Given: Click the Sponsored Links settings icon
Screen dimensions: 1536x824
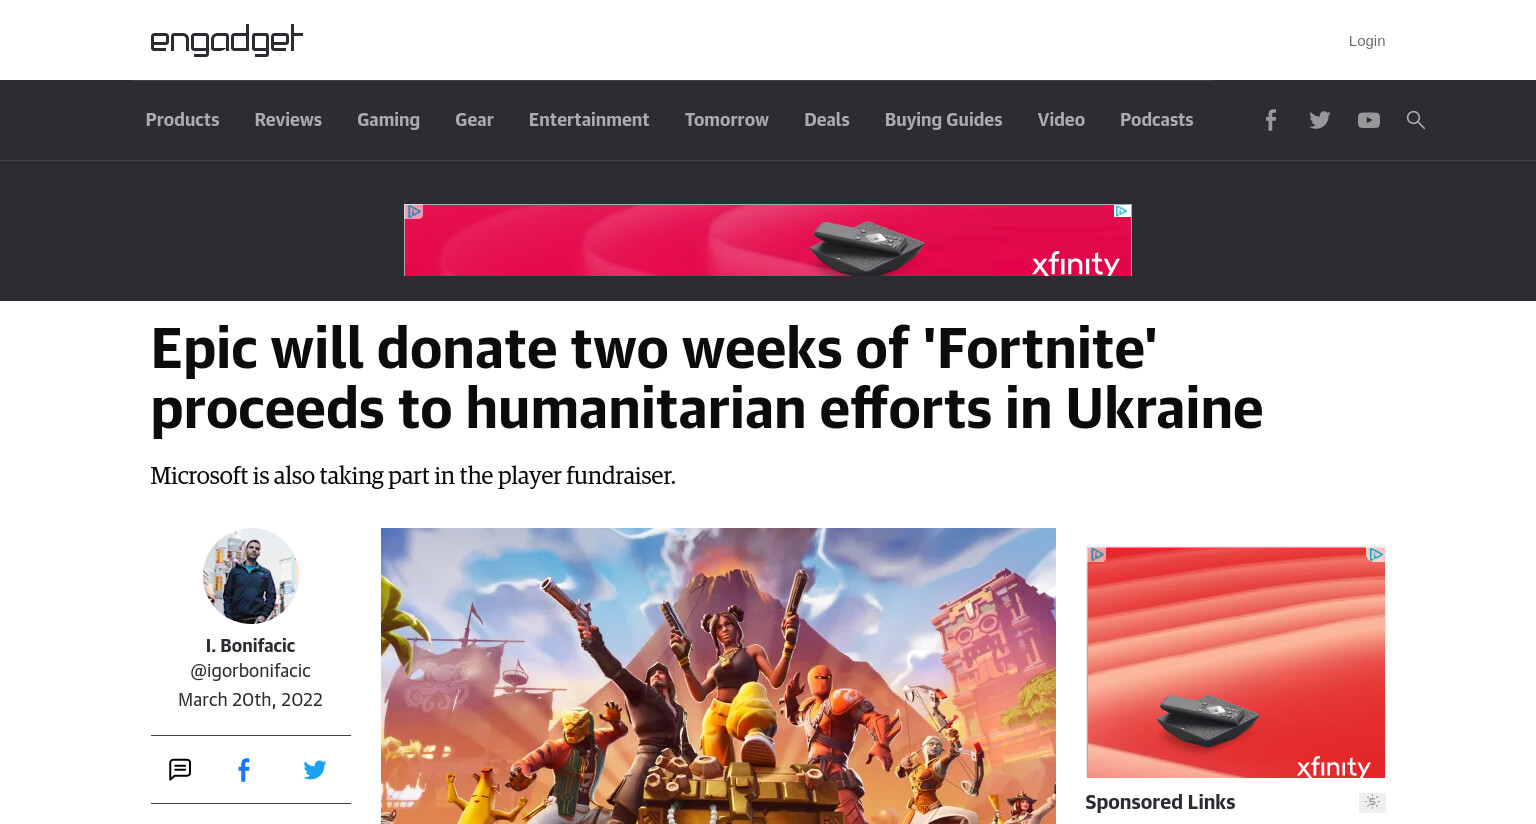Looking at the screenshot, I should click(x=1372, y=802).
